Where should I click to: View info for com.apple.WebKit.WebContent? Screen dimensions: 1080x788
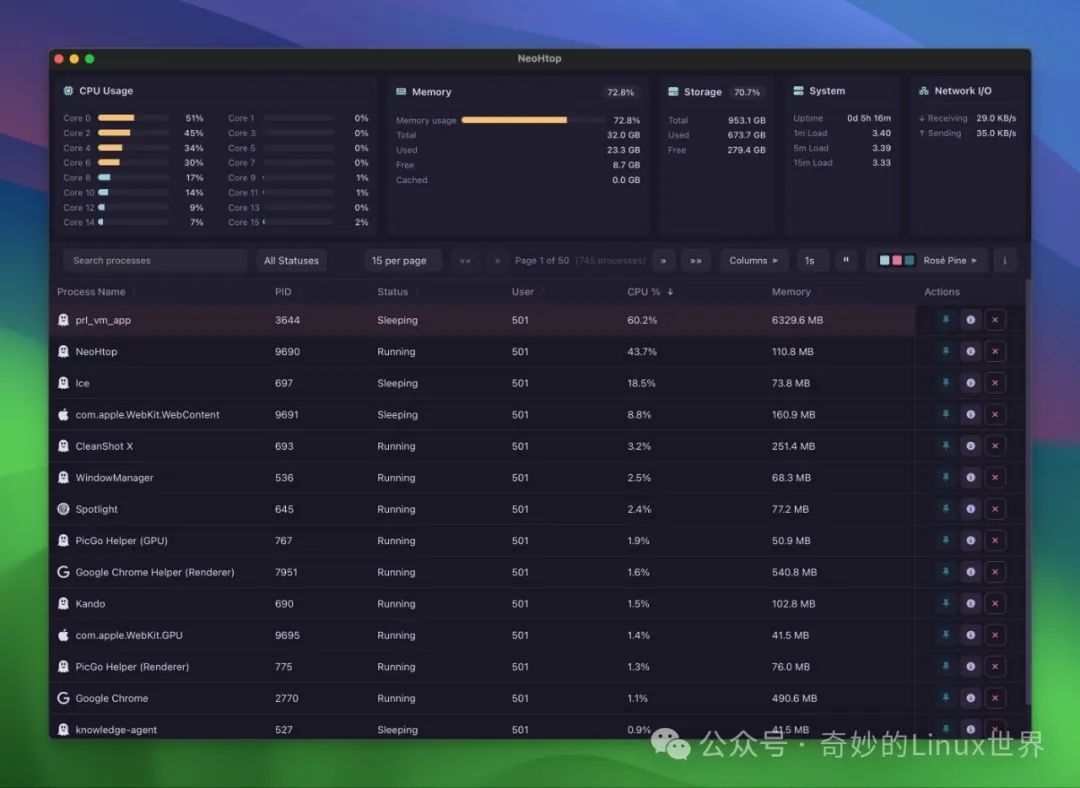coord(970,415)
